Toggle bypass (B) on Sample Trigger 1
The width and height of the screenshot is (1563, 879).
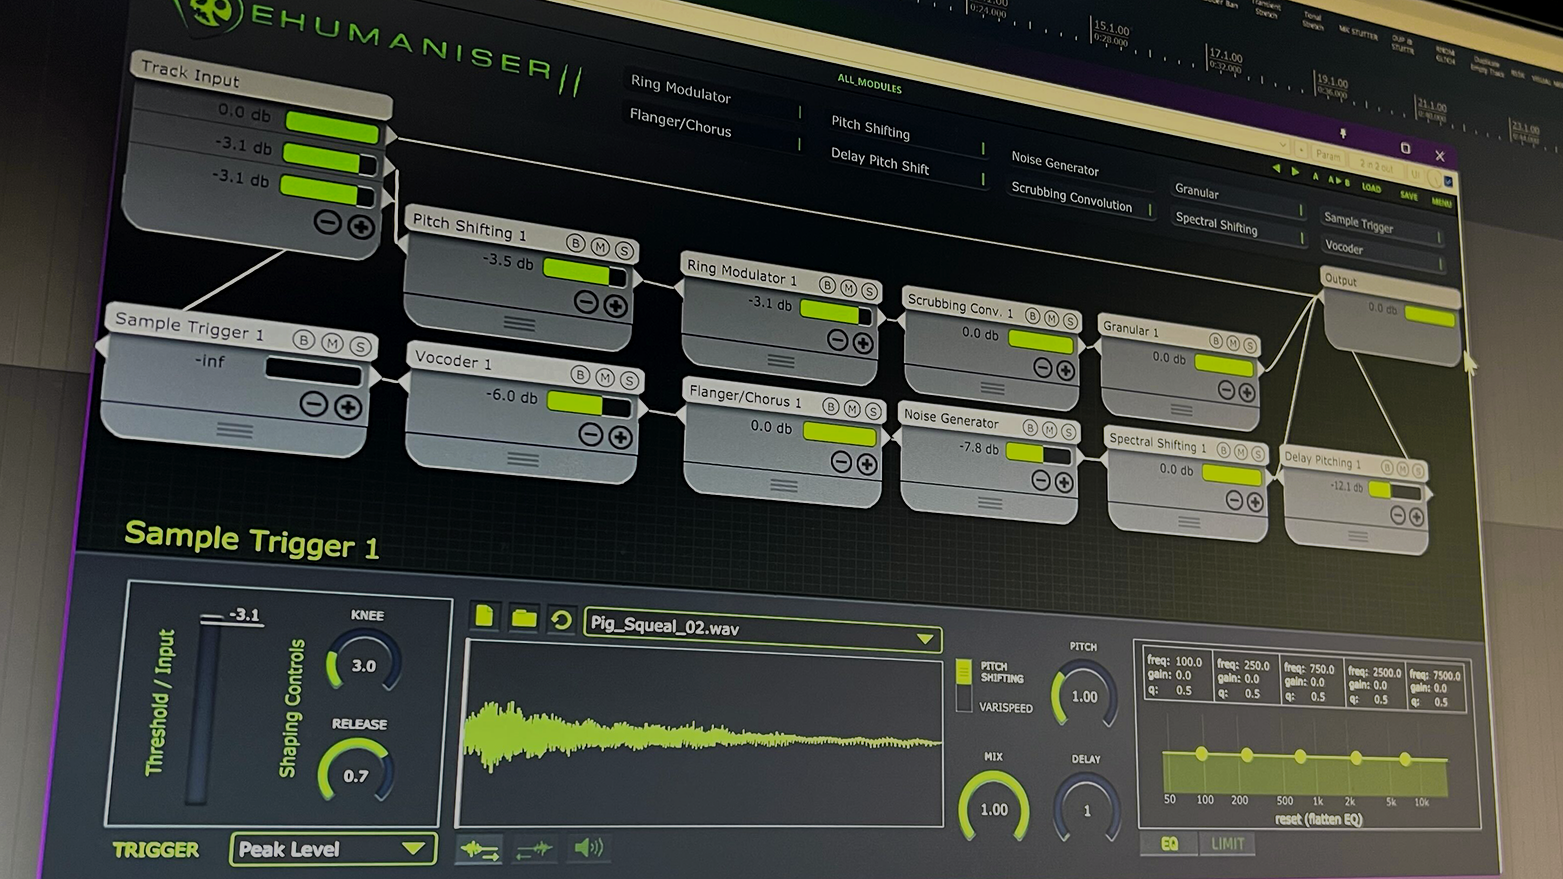pyautogui.click(x=303, y=340)
